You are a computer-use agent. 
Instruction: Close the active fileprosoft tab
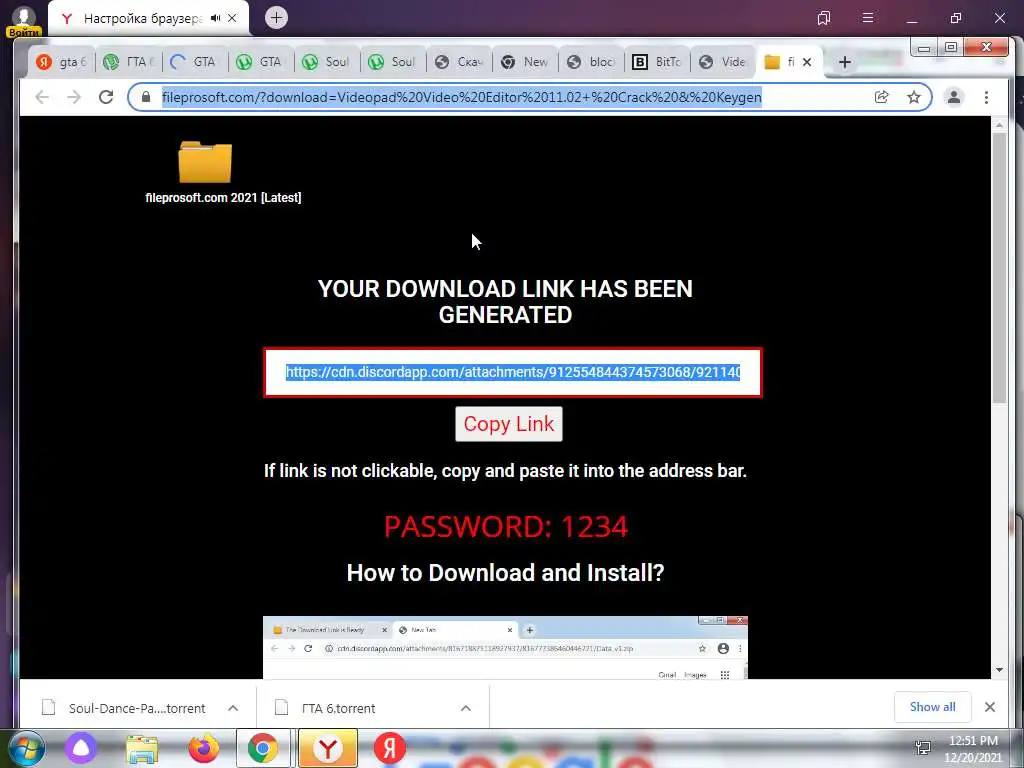[807, 62]
